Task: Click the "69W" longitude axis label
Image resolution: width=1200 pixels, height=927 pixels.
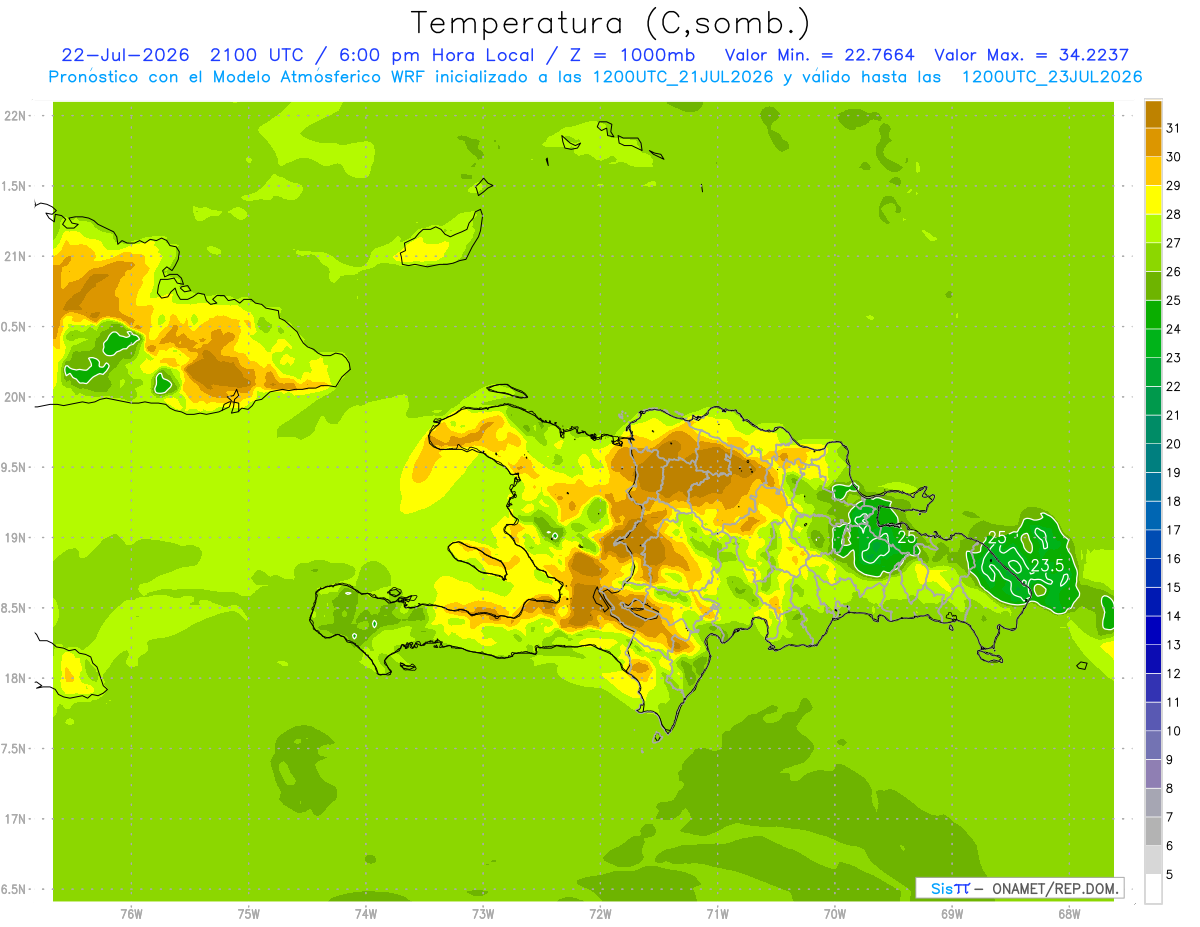Action: (x=952, y=914)
